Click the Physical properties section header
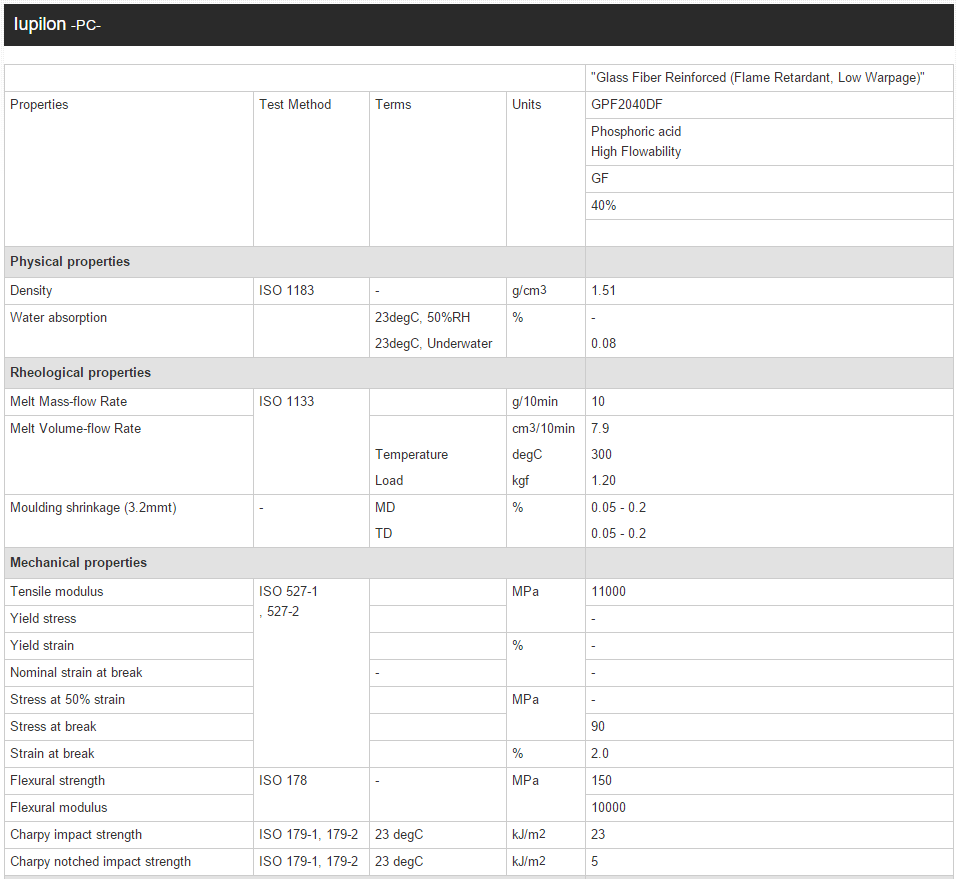Image resolution: width=957 pixels, height=879 pixels. click(x=70, y=261)
